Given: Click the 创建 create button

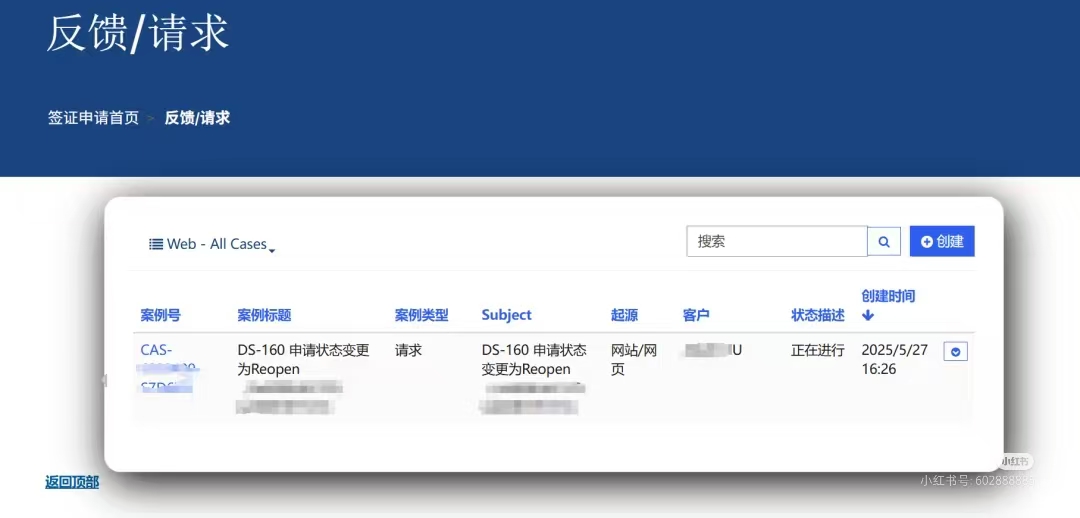Looking at the screenshot, I should point(942,241).
